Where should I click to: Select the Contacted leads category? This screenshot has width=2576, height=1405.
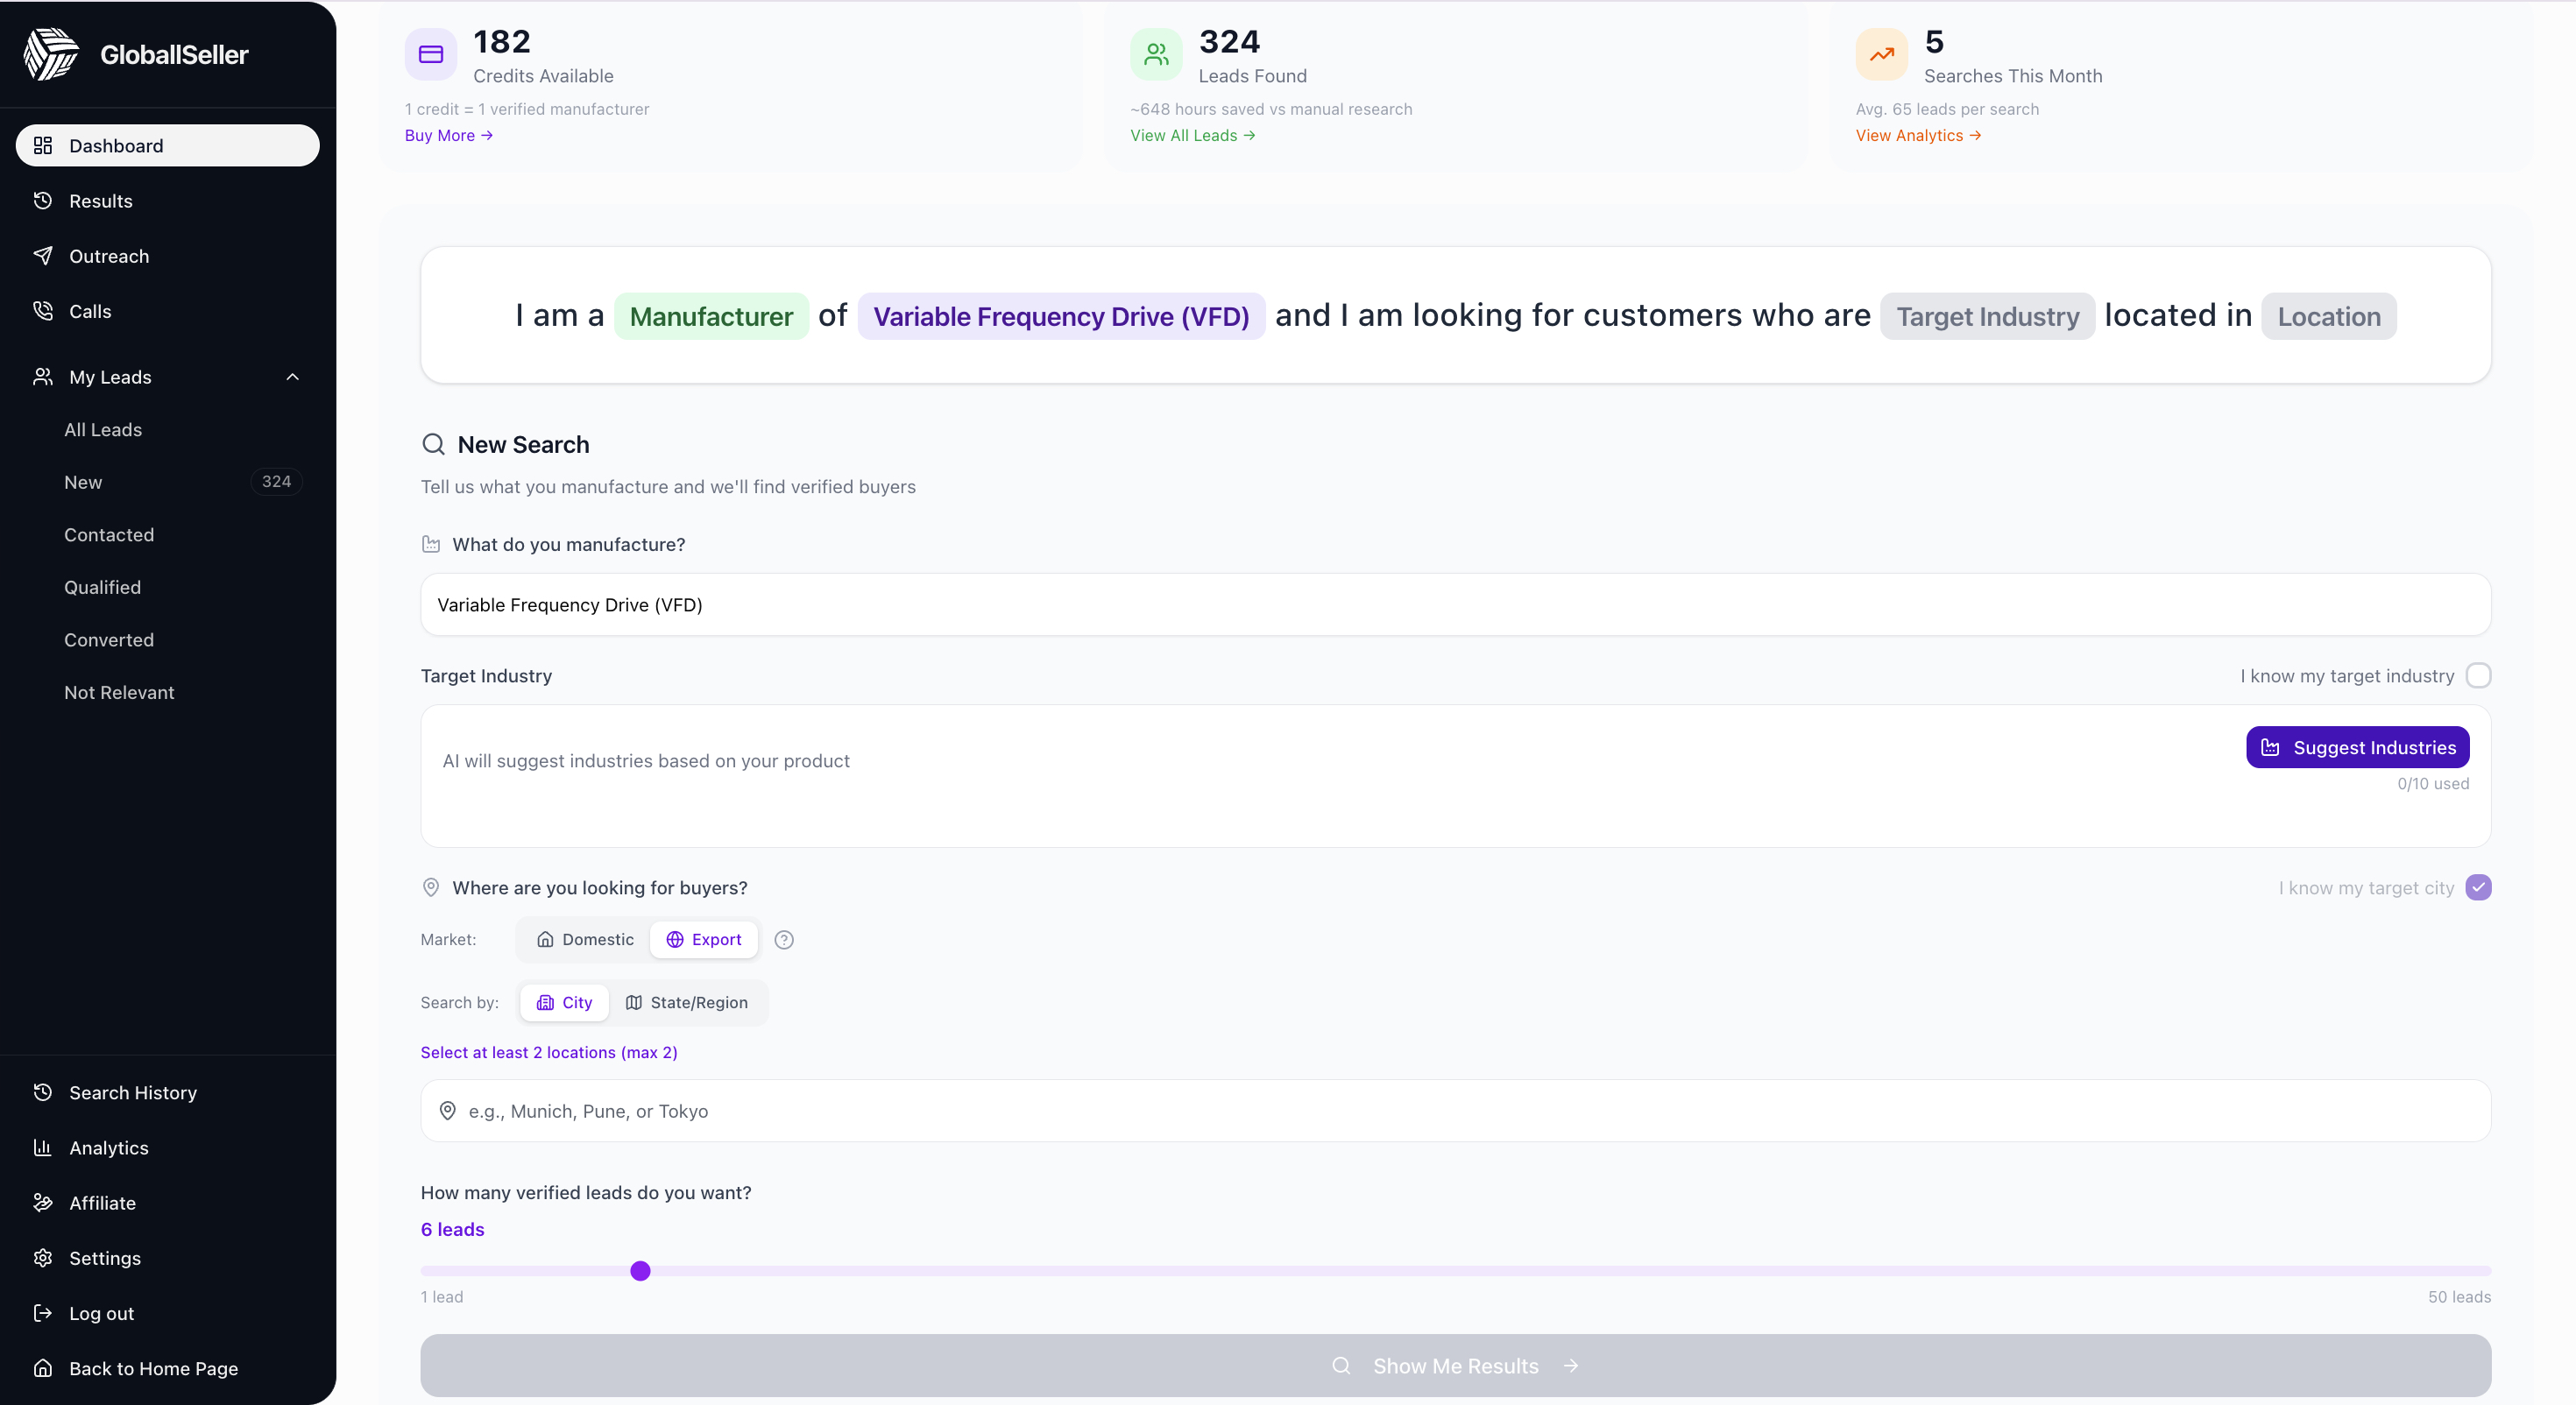(x=110, y=534)
